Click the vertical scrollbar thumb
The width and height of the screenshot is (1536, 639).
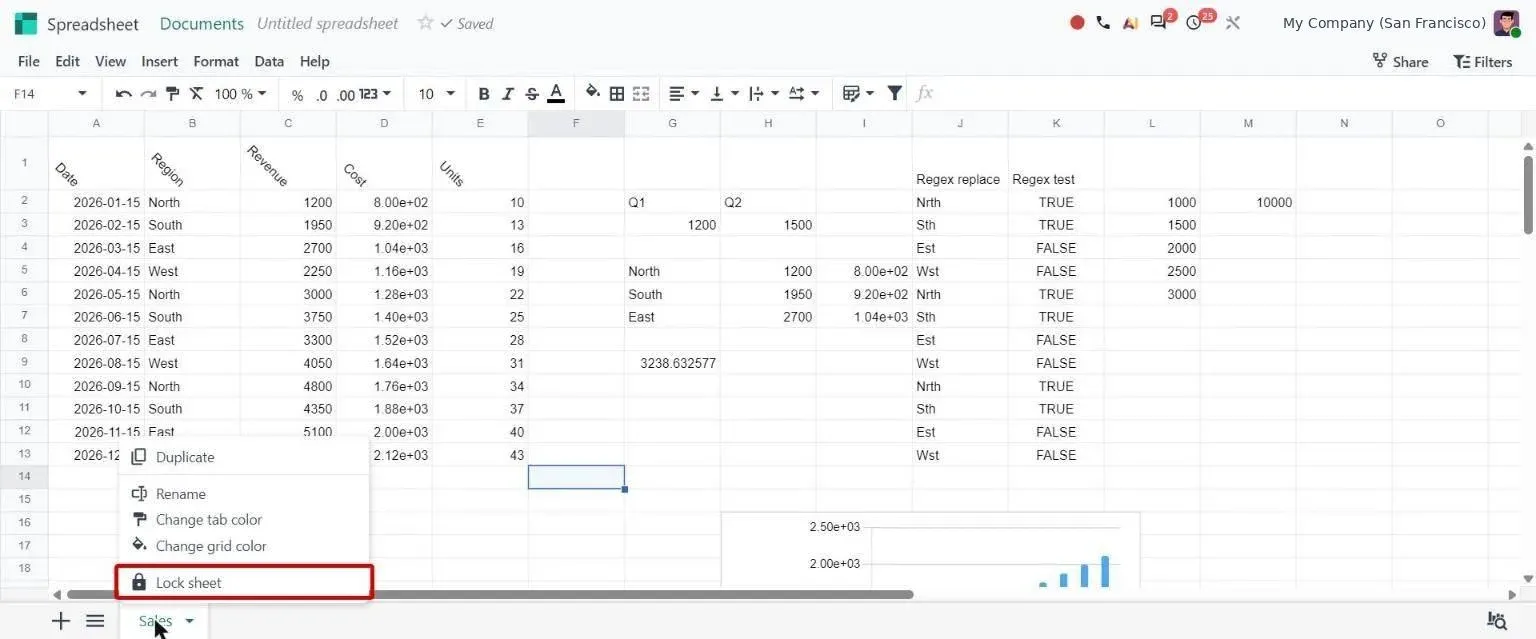point(1528,195)
